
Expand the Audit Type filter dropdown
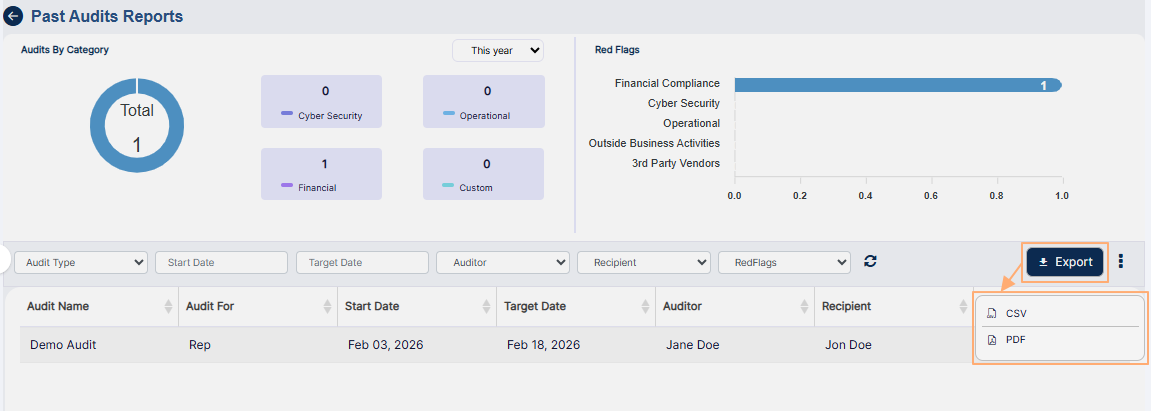[x=81, y=262]
